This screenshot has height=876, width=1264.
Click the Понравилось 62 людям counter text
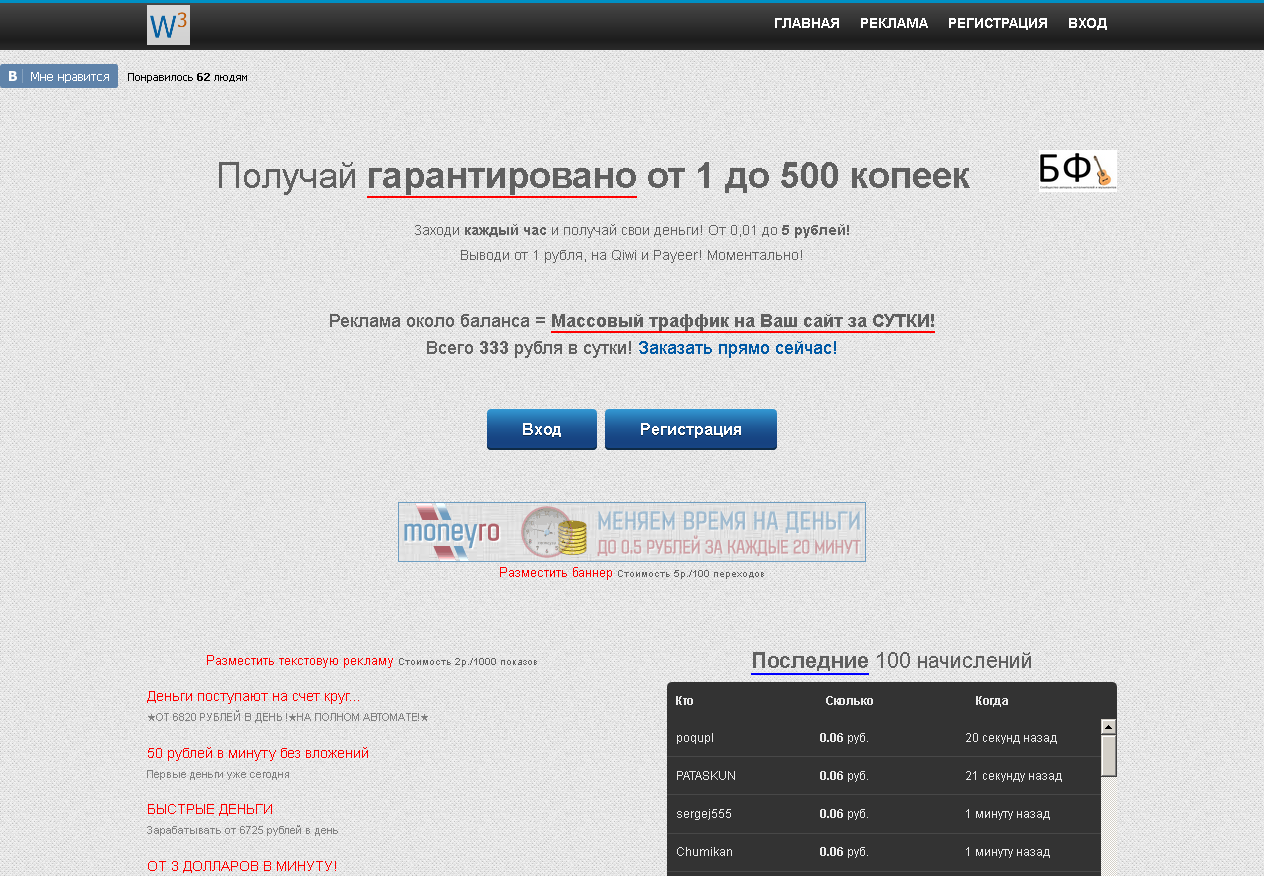coord(187,77)
